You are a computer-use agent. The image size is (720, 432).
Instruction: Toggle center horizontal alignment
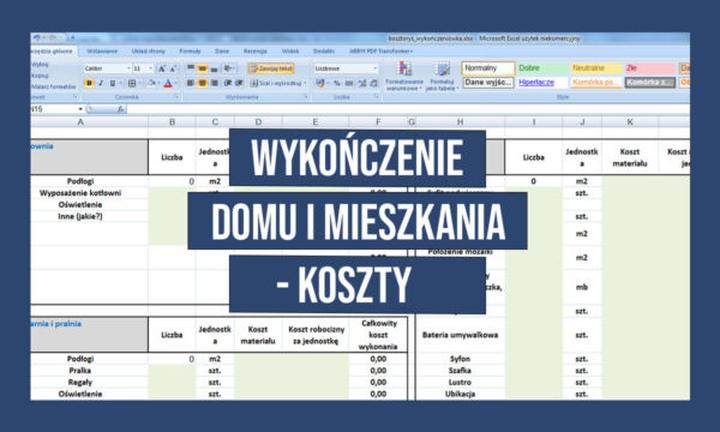click(x=203, y=83)
